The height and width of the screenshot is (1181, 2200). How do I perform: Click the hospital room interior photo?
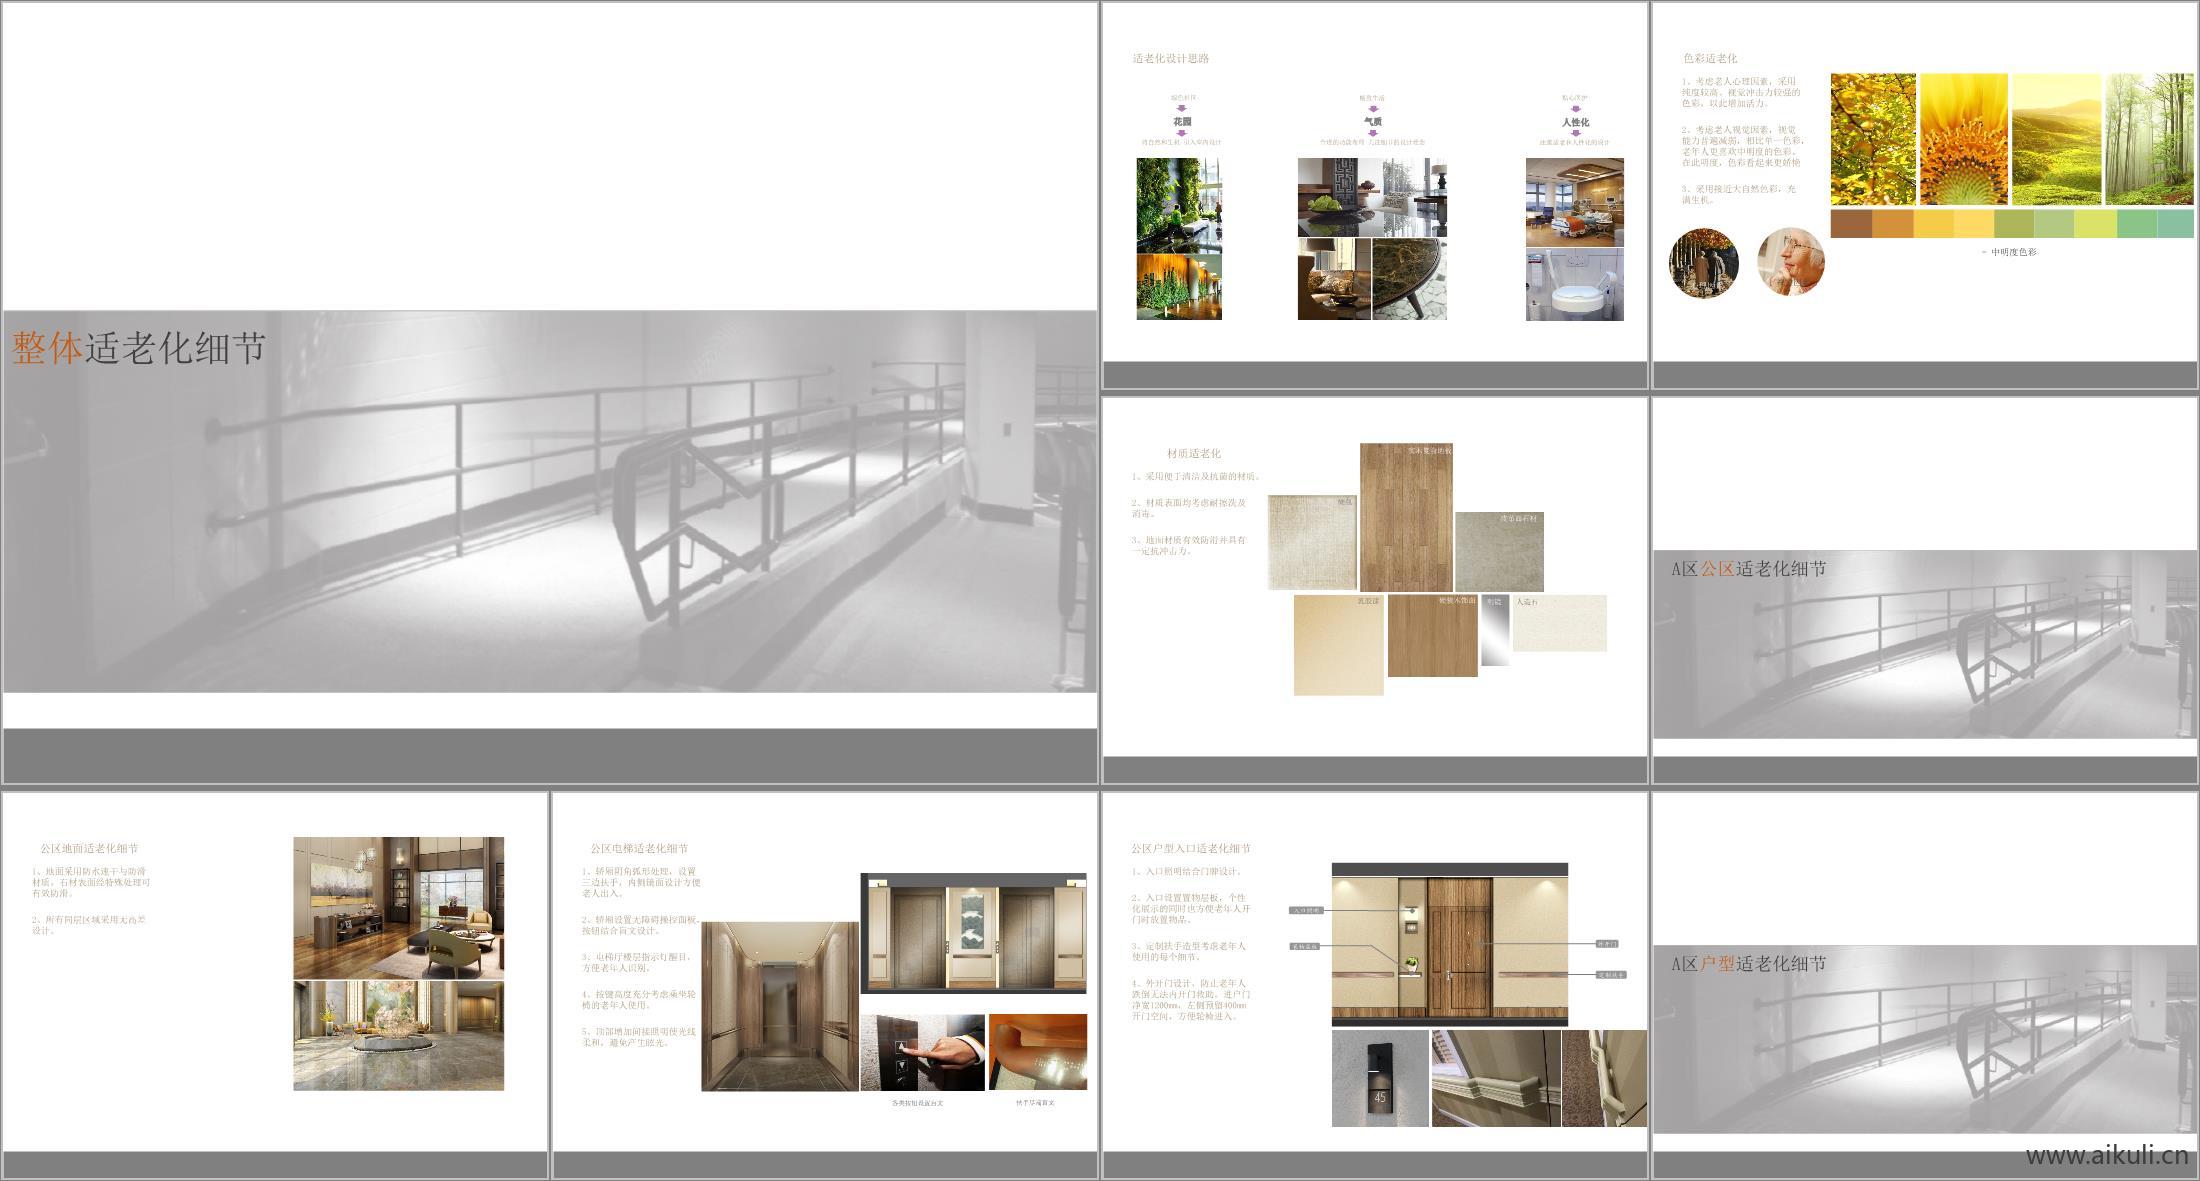click(x=1574, y=203)
